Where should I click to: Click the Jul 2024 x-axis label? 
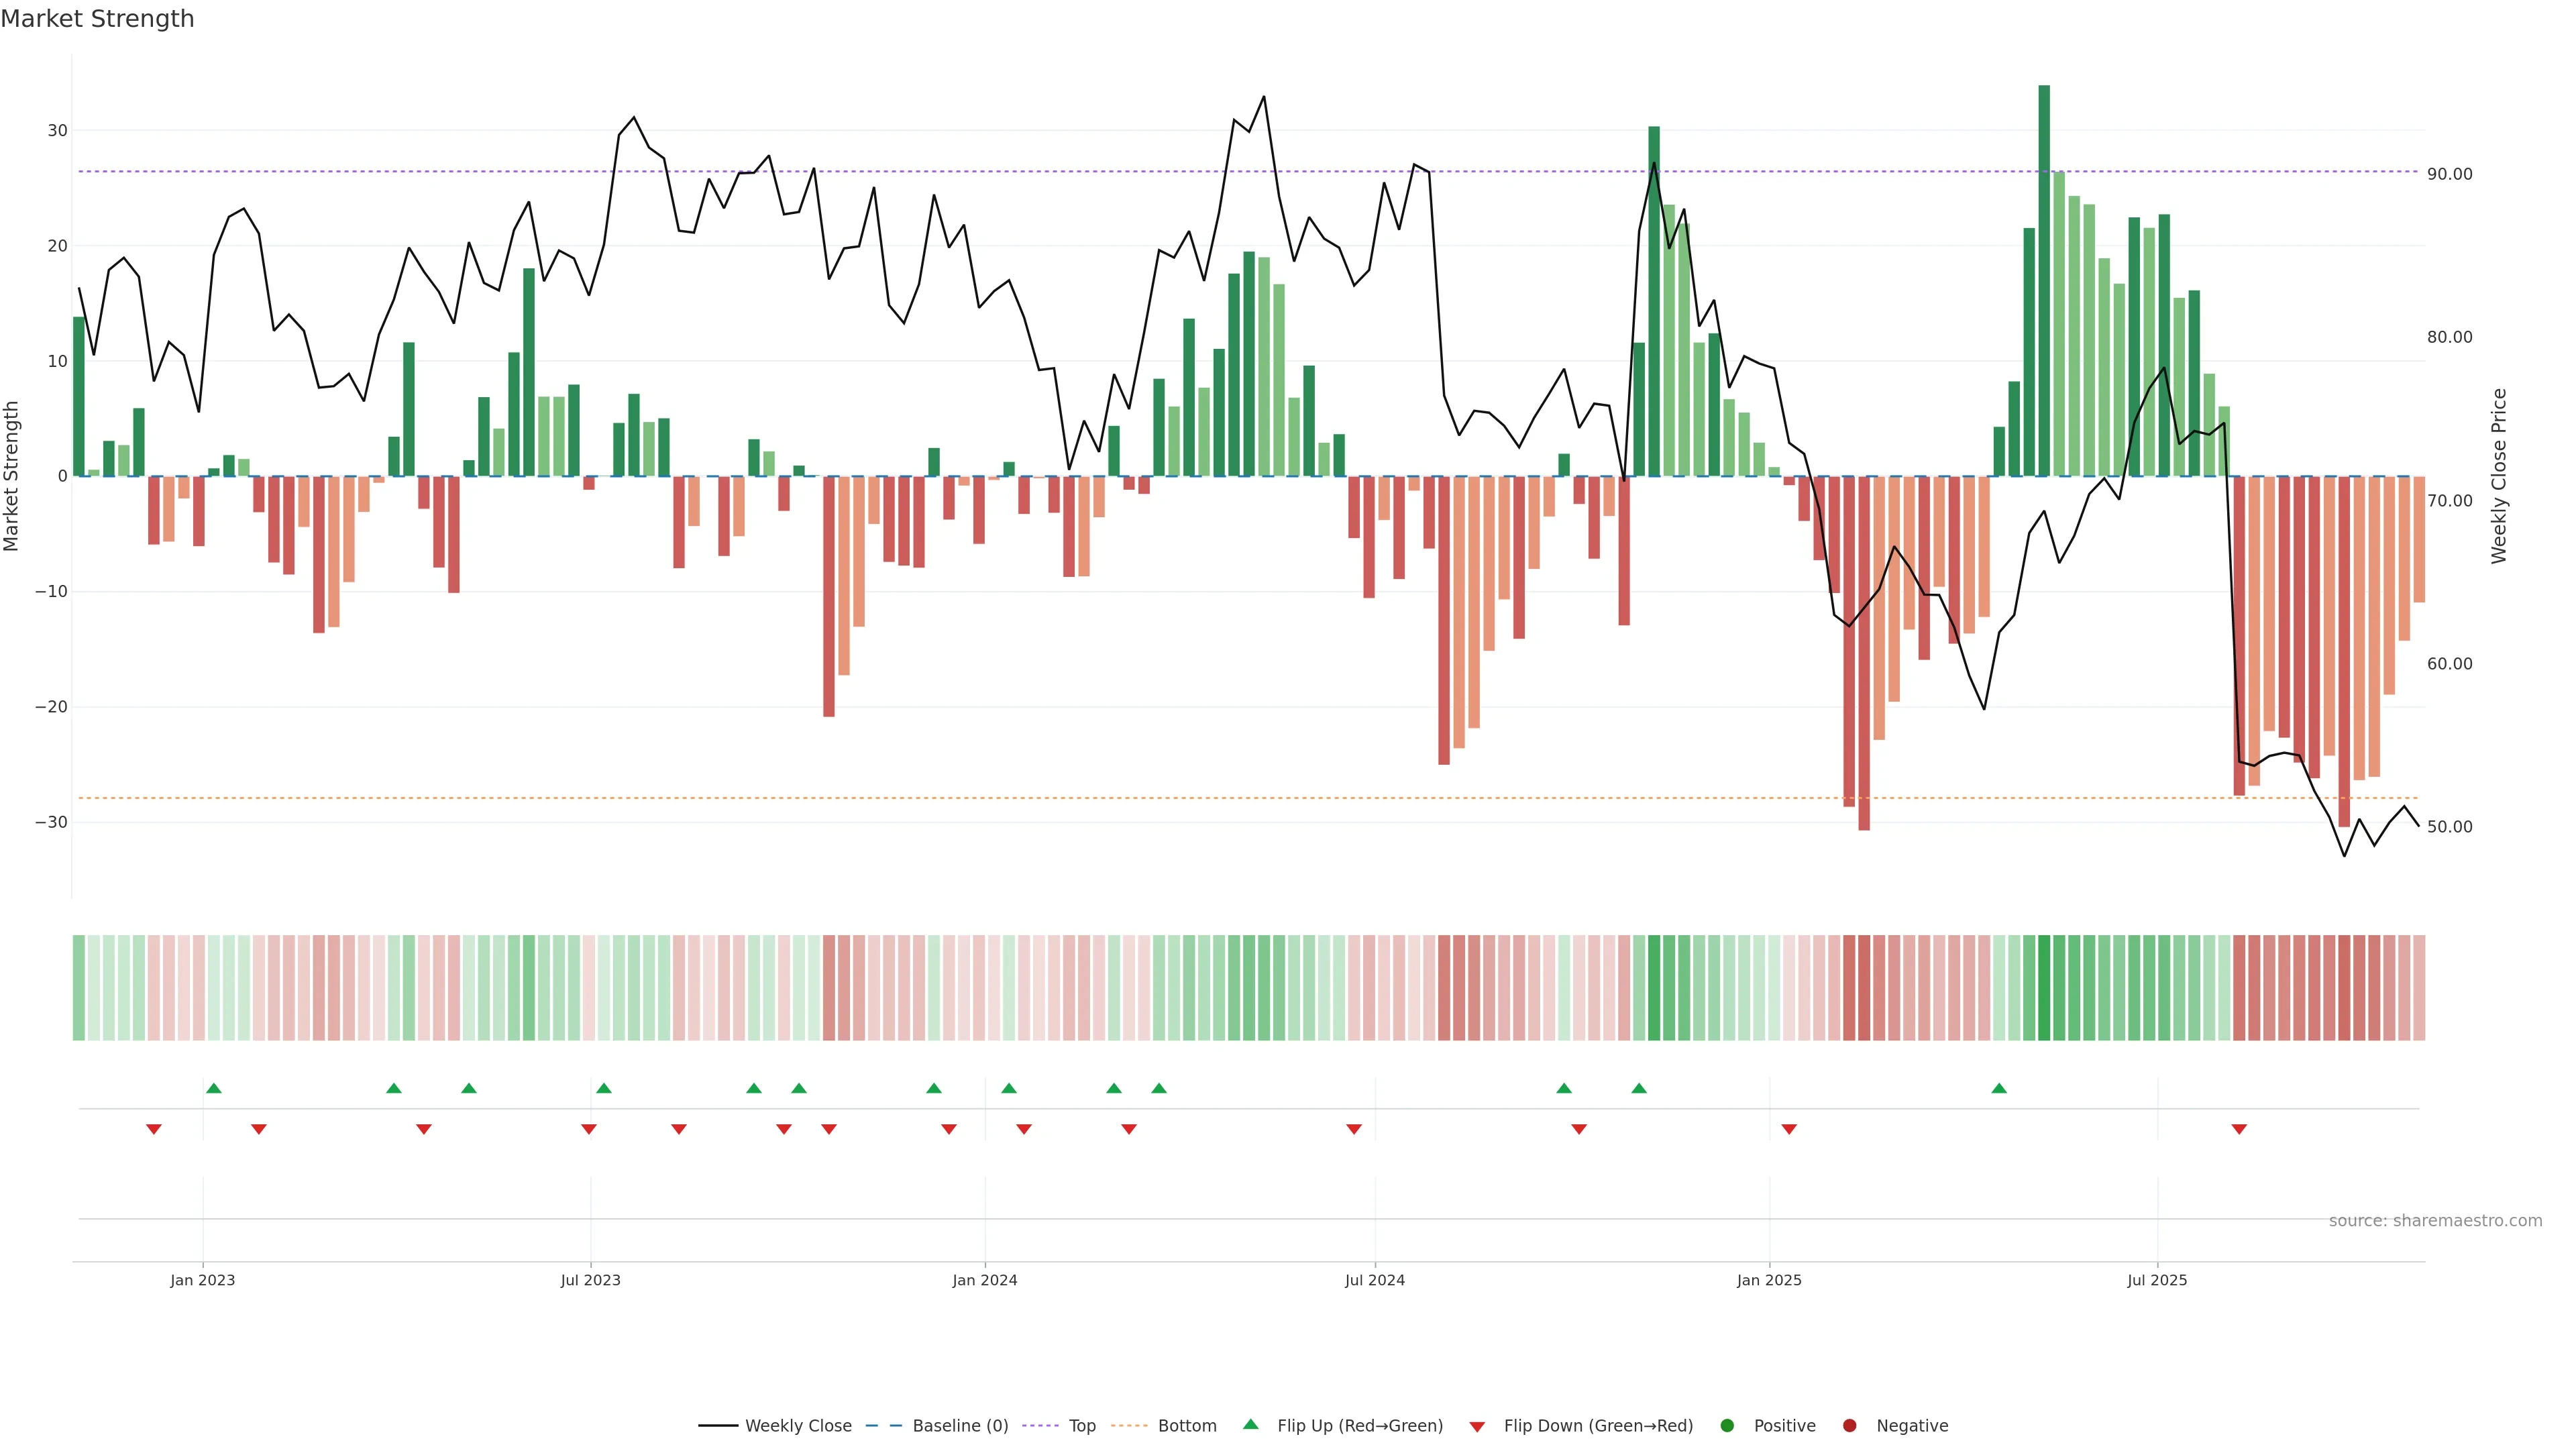pyautogui.click(x=1374, y=1280)
